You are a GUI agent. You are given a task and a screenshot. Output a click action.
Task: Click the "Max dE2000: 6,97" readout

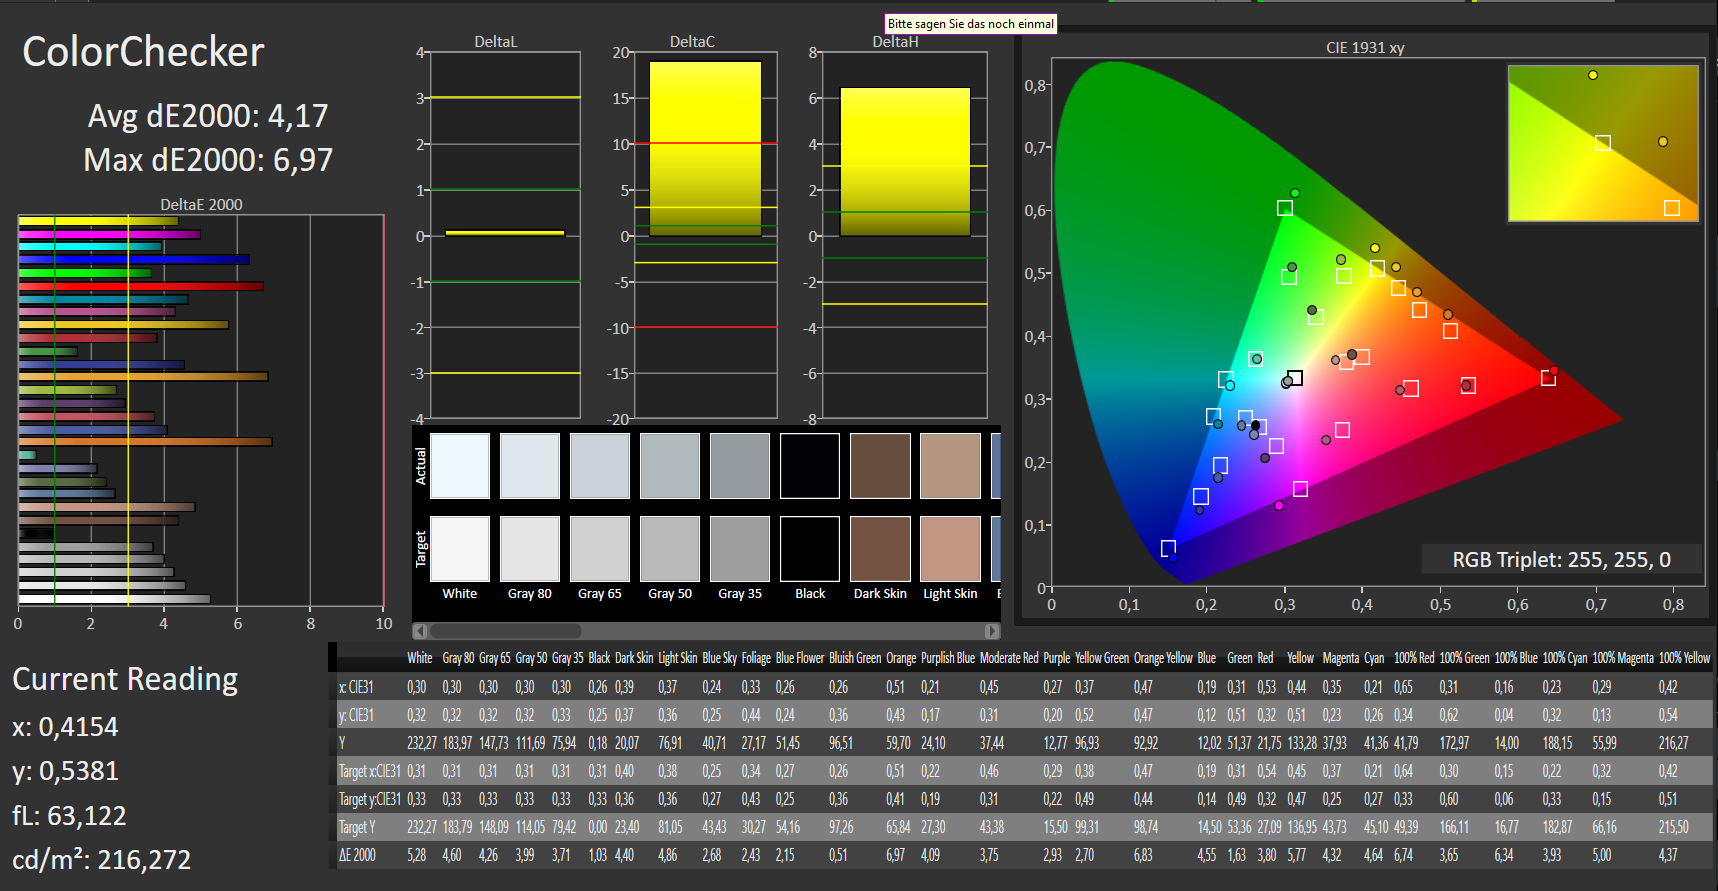click(x=208, y=160)
